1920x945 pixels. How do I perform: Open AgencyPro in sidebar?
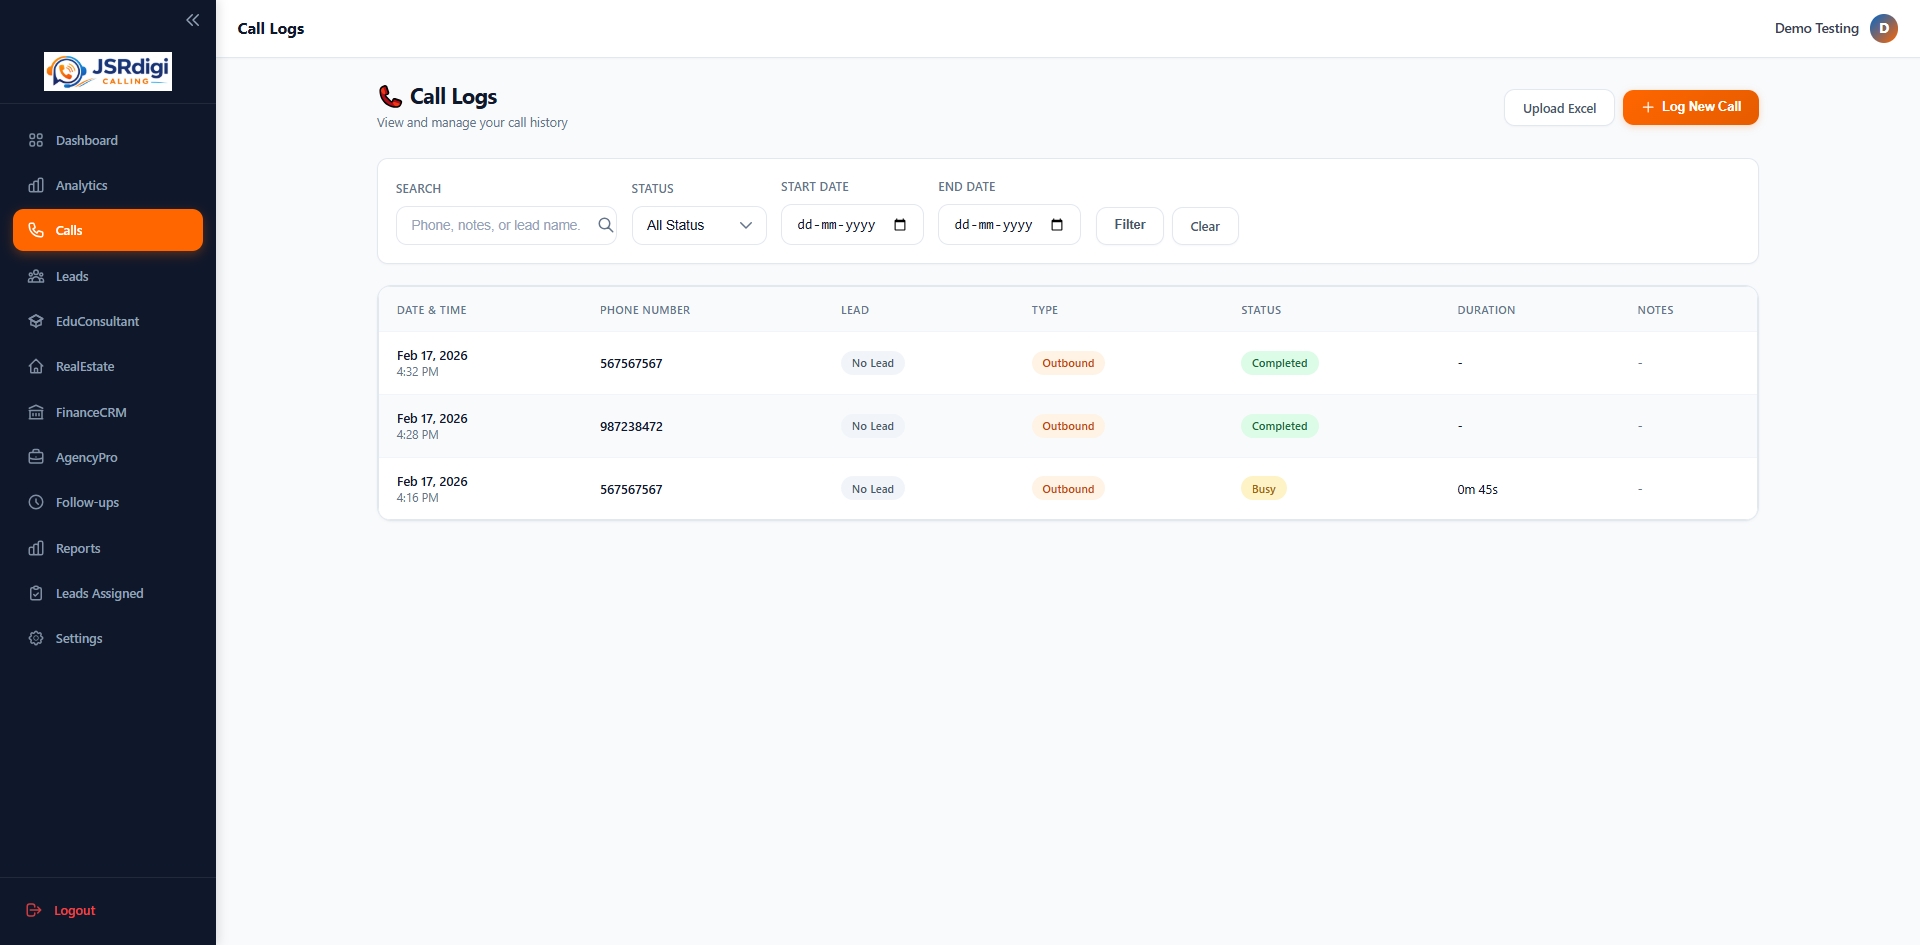(x=108, y=457)
